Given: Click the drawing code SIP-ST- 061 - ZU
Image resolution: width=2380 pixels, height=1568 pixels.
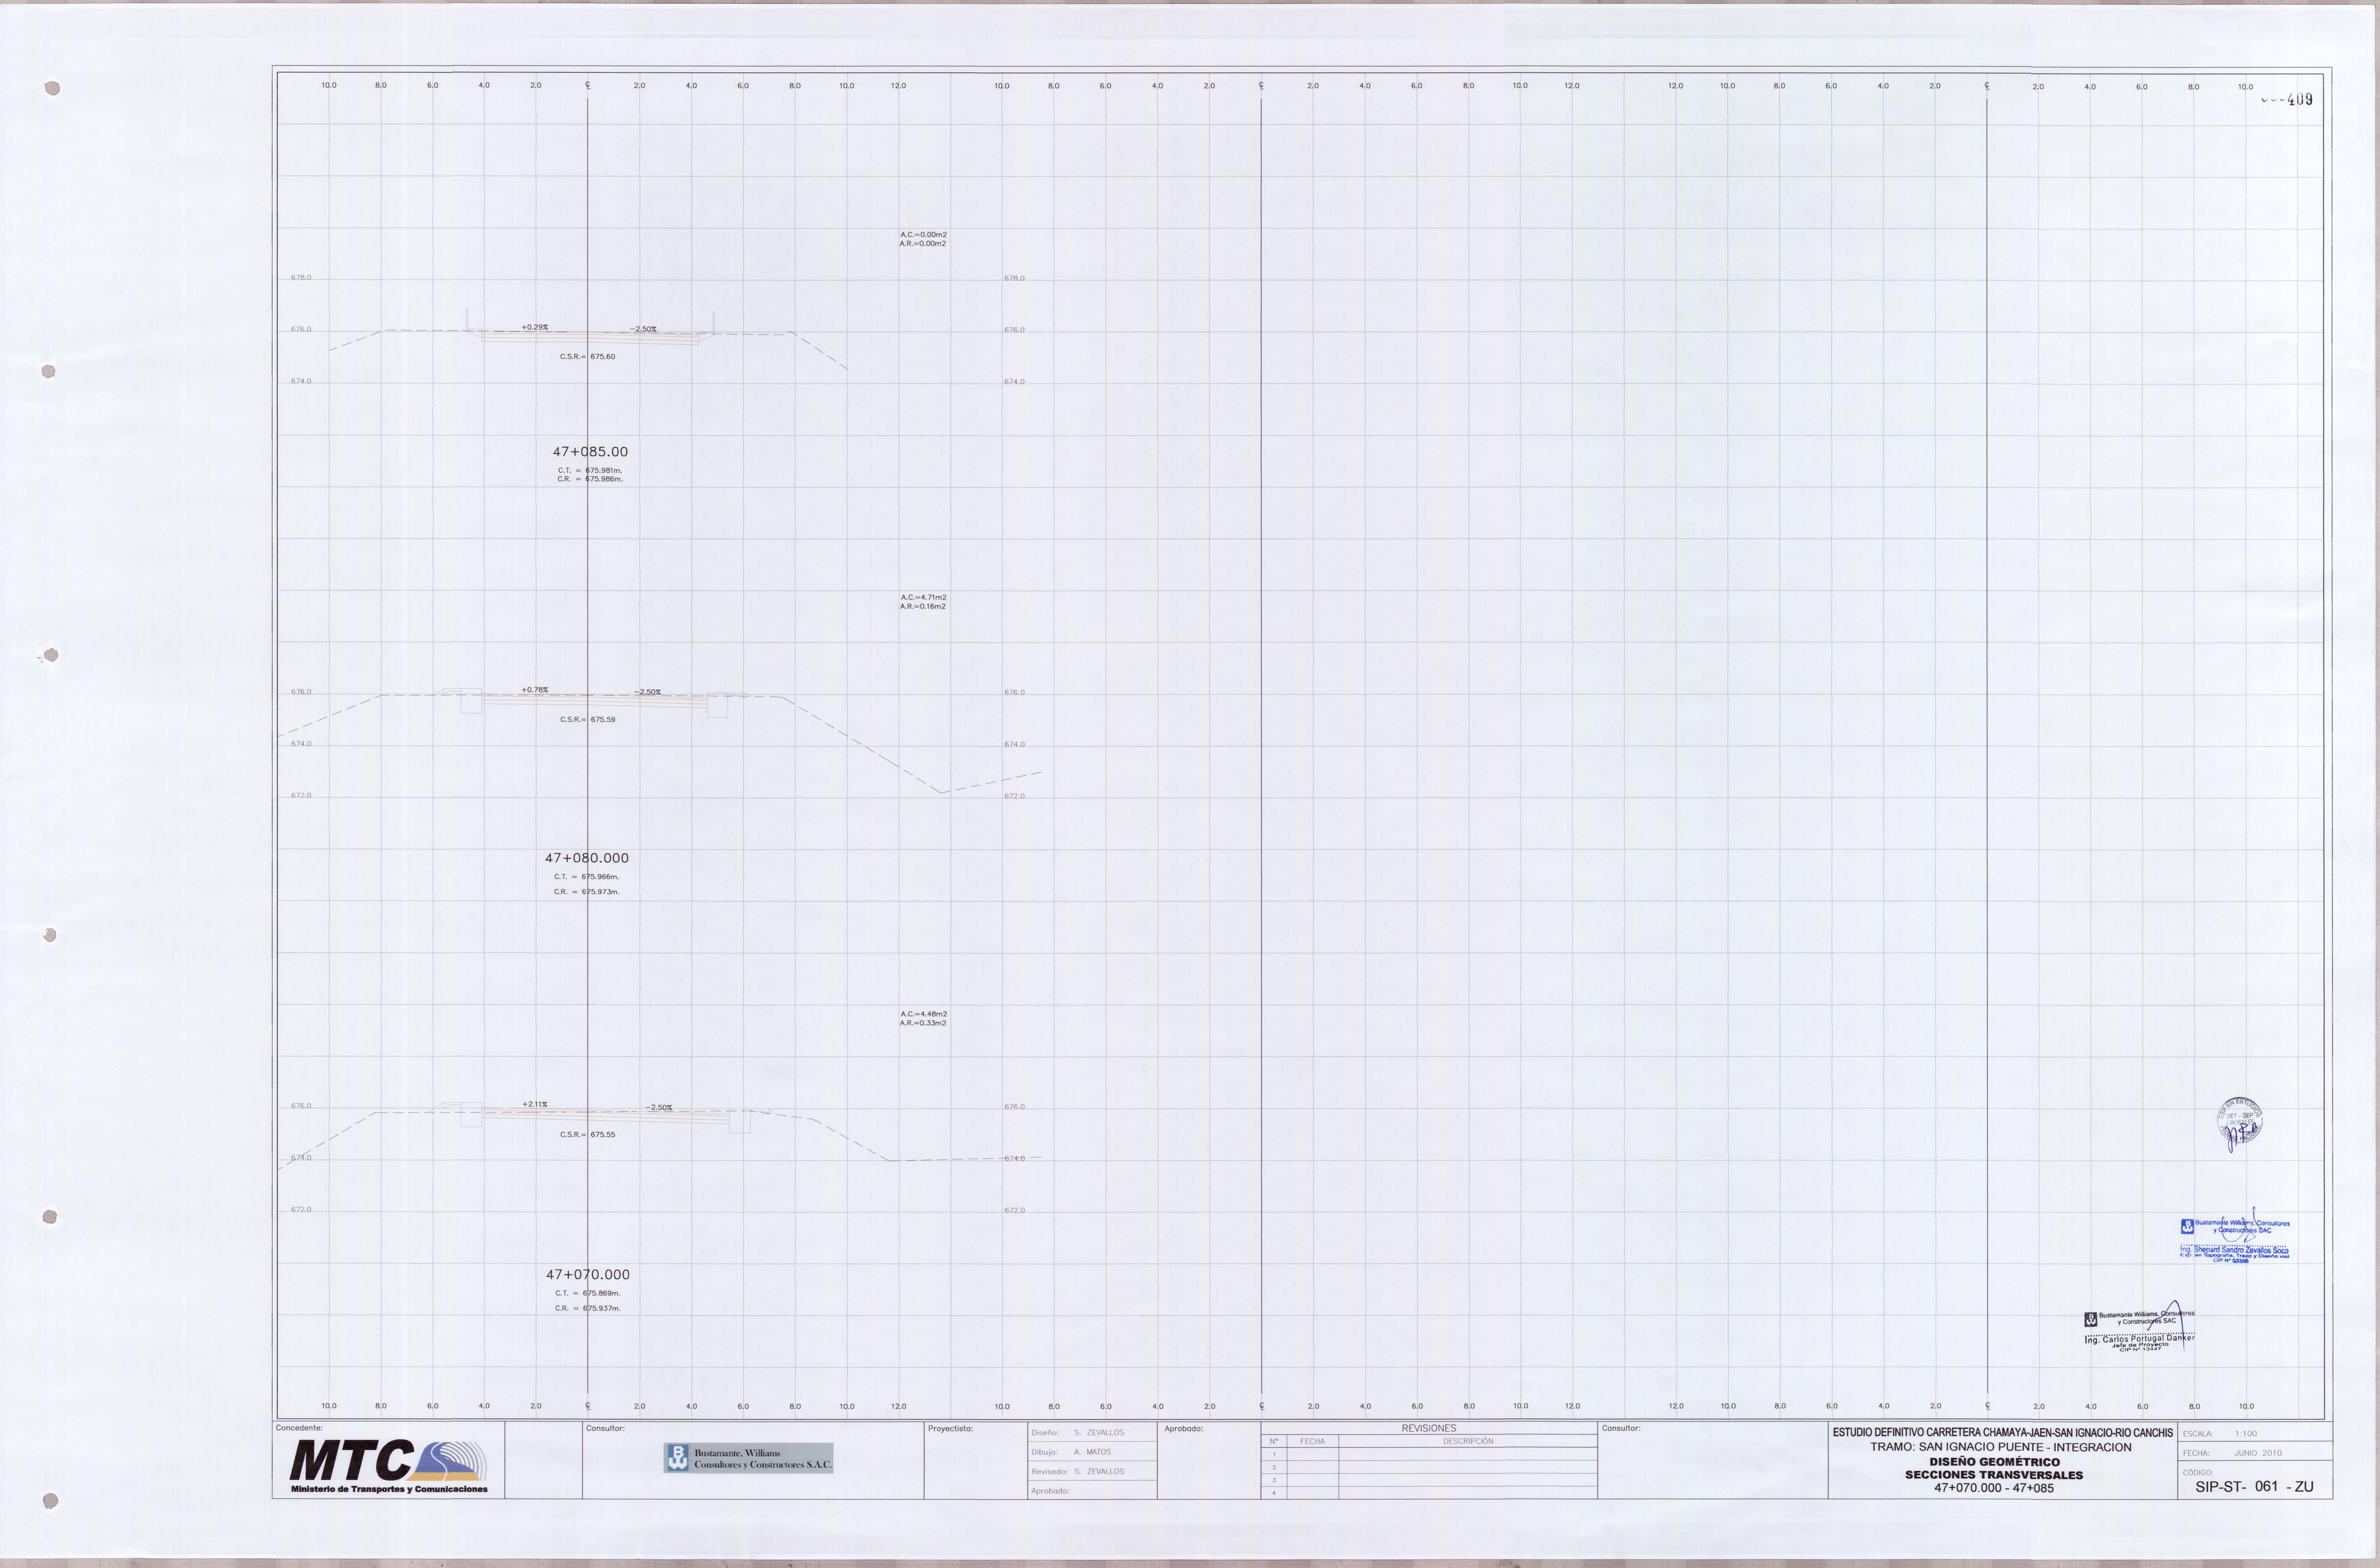Looking at the screenshot, I should (2255, 1487).
